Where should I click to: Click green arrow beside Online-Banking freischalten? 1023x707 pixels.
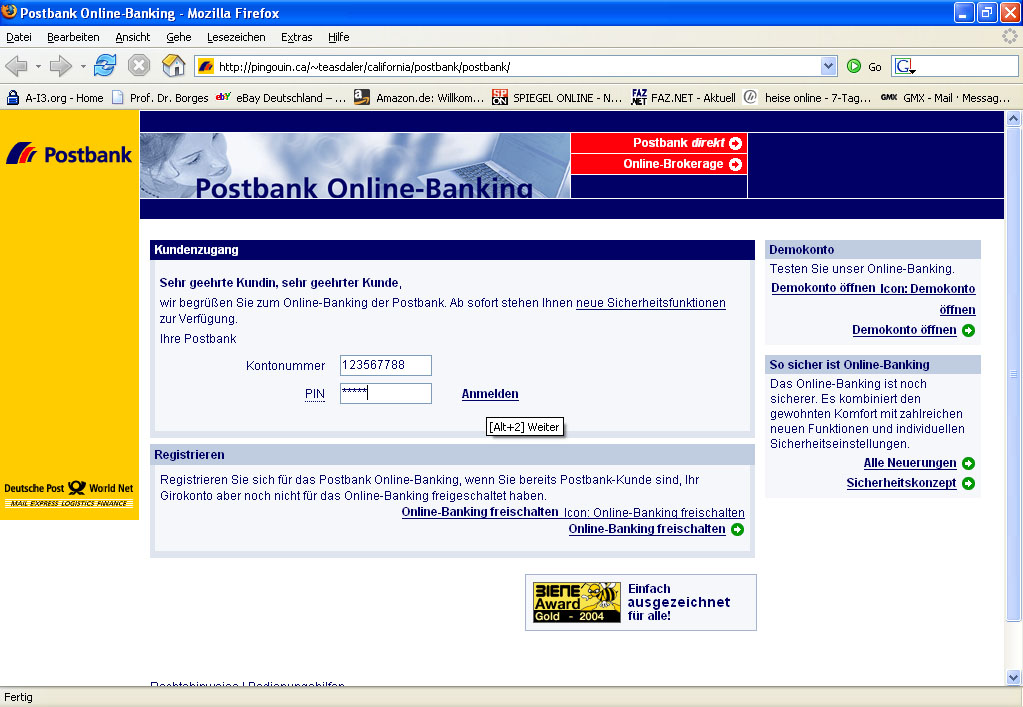(737, 530)
